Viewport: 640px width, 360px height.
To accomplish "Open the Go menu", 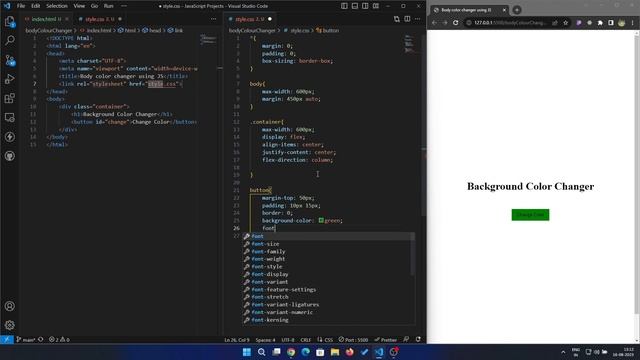I will click(94, 6).
